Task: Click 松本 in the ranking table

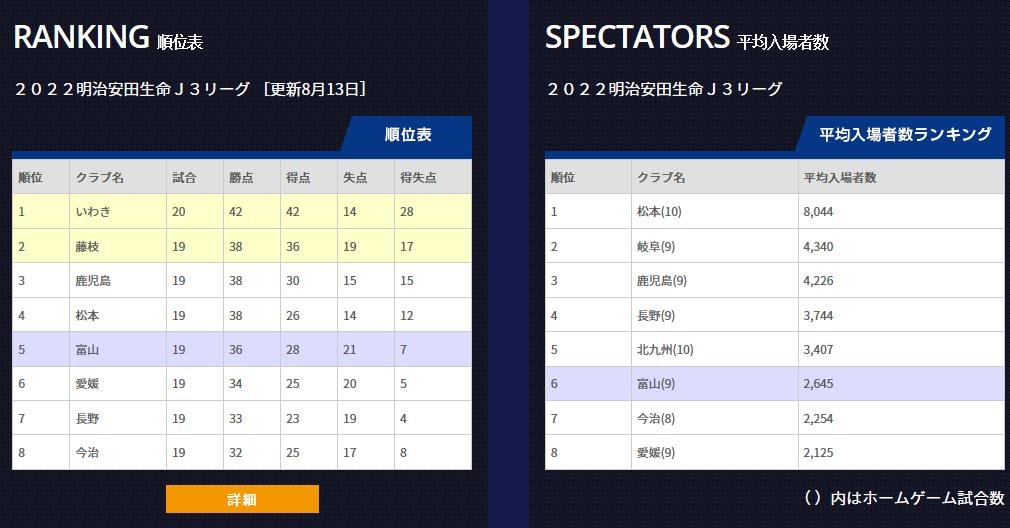Action: point(86,315)
